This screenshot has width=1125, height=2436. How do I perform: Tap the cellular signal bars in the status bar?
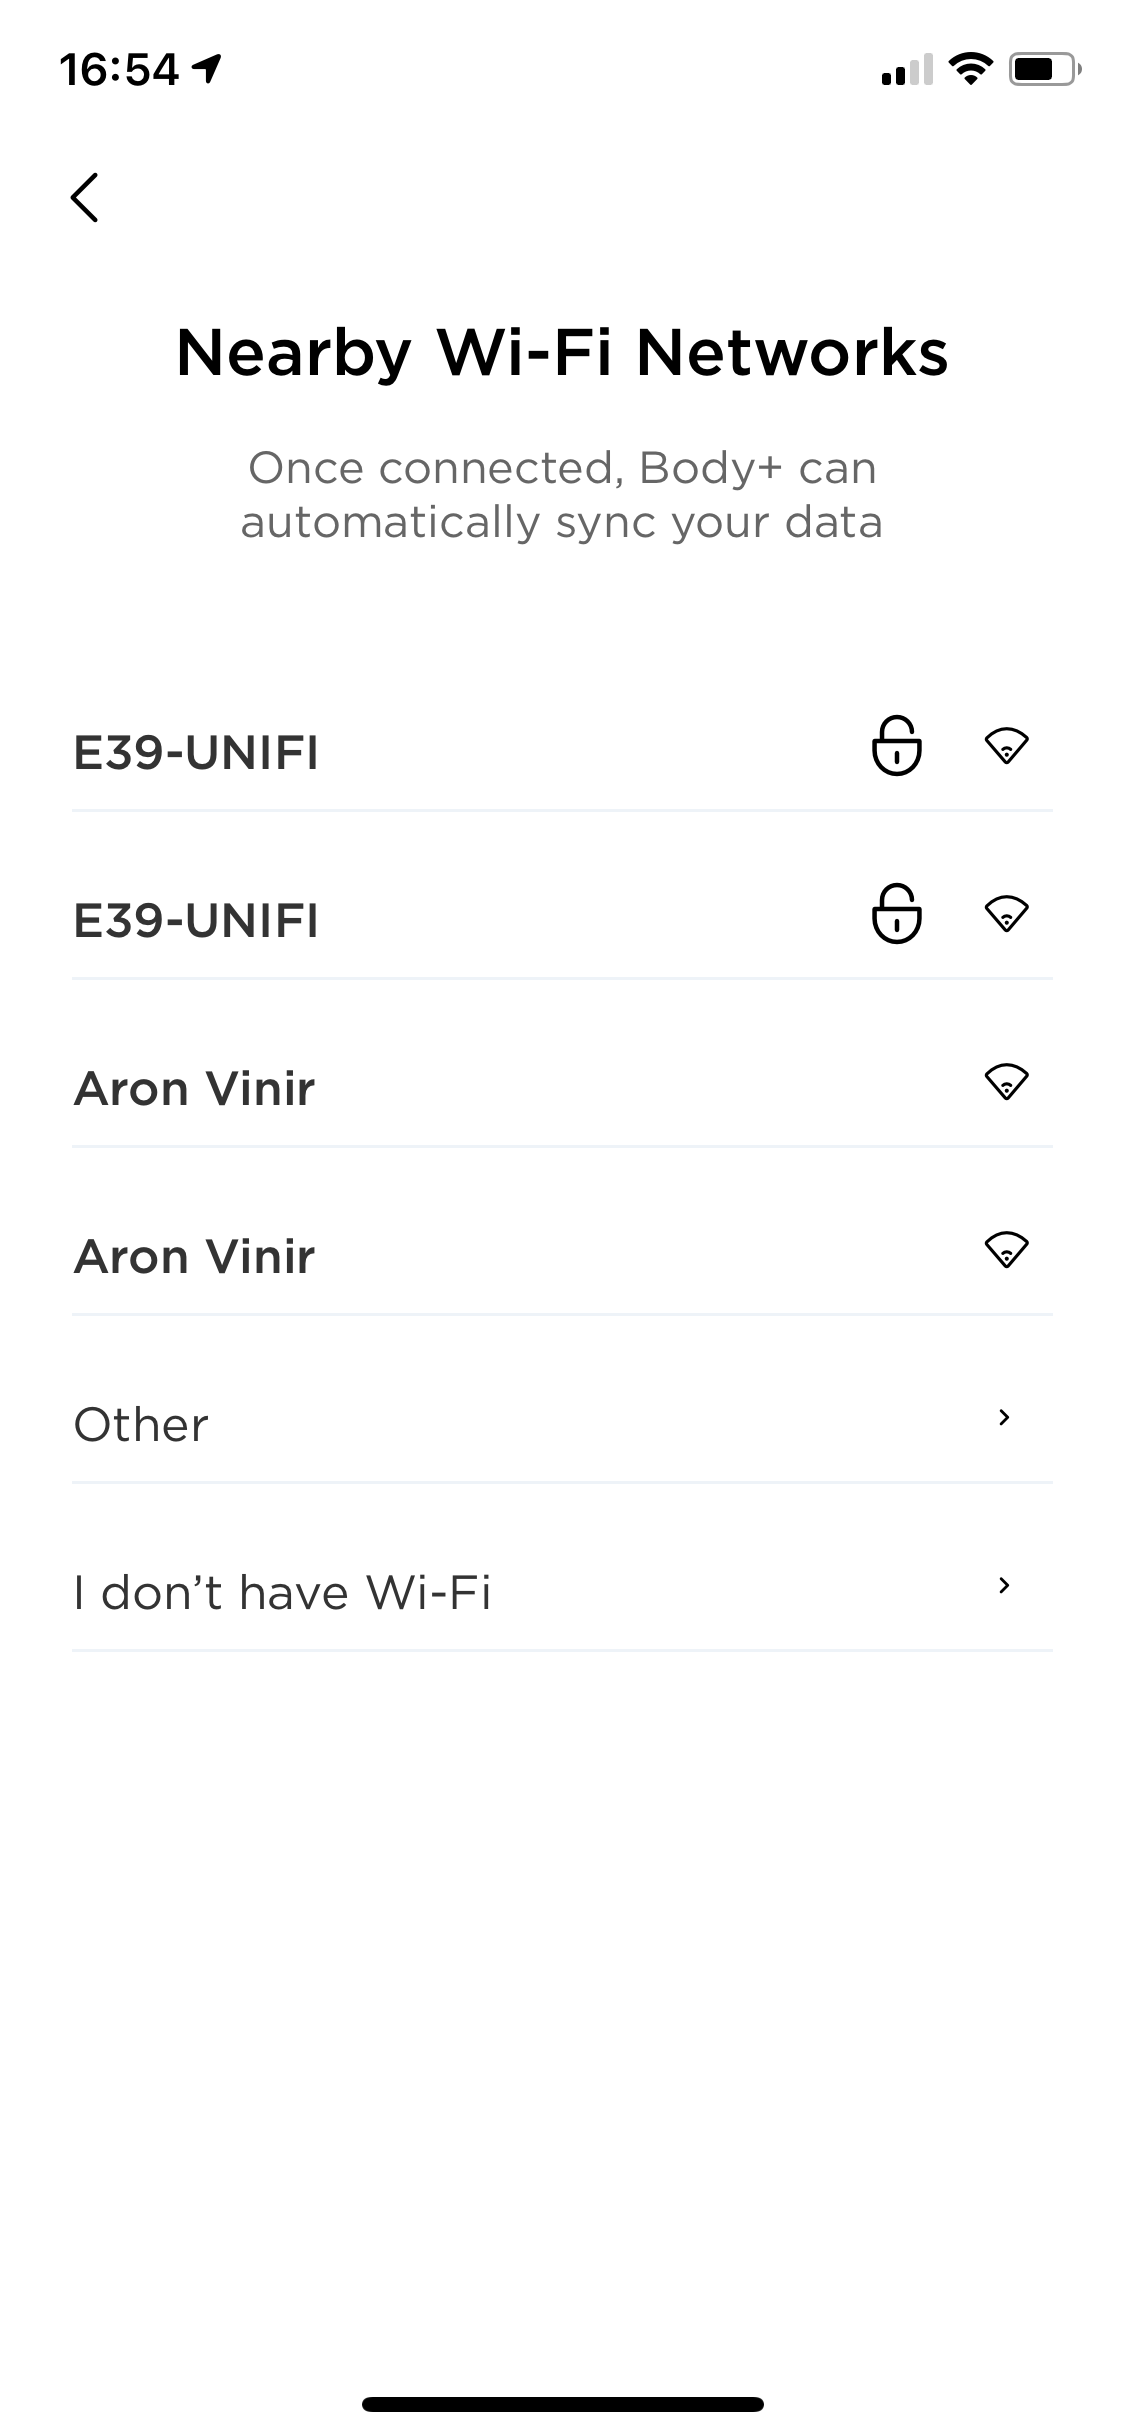tap(906, 71)
